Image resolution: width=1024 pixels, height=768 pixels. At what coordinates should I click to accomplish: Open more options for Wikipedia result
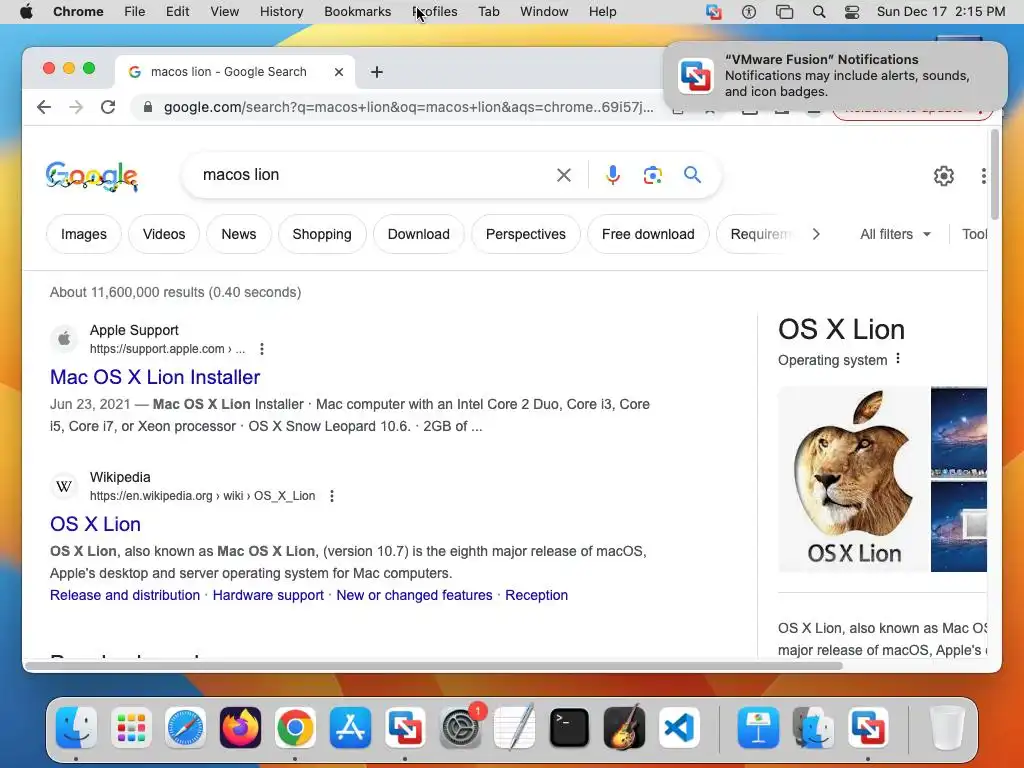[332, 496]
